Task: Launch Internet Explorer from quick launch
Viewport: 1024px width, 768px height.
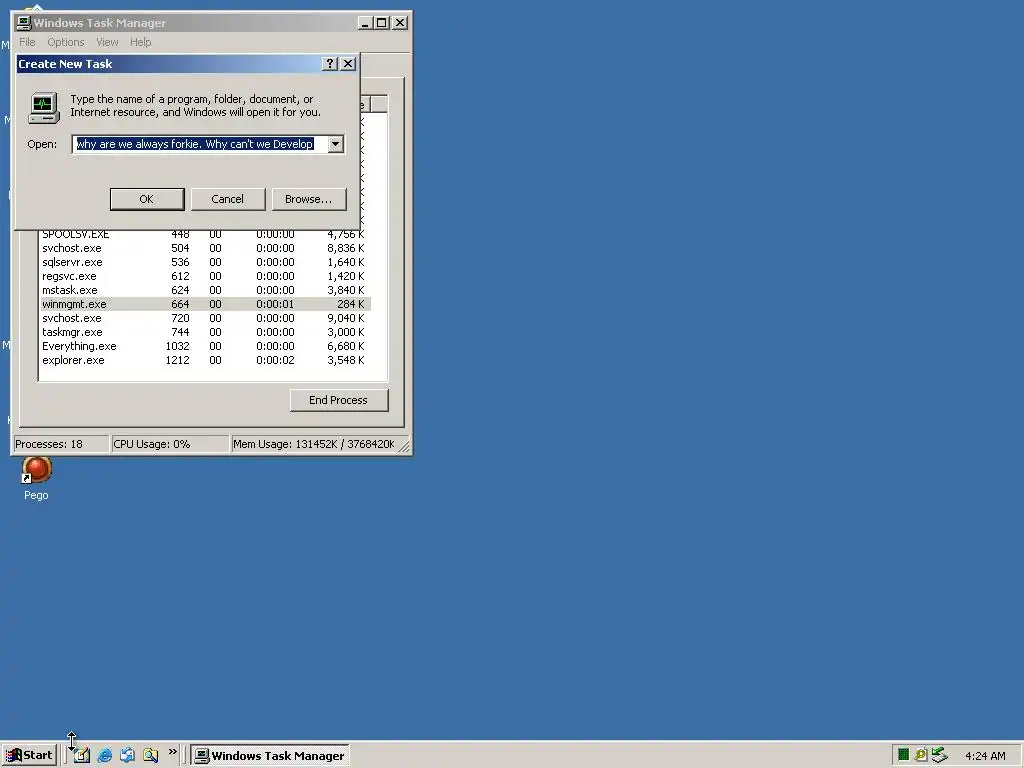Action: [104, 756]
